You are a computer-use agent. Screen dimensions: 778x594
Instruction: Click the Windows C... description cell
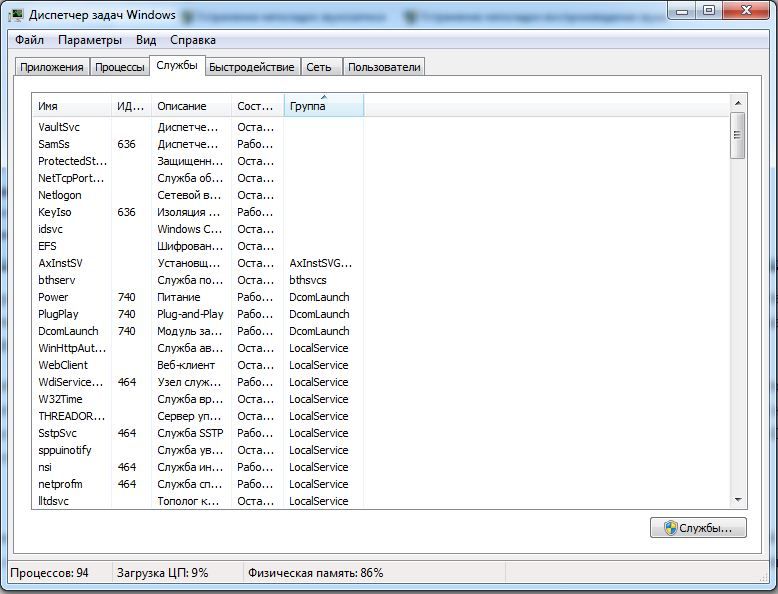pyautogui.click(x=190, y=229)
